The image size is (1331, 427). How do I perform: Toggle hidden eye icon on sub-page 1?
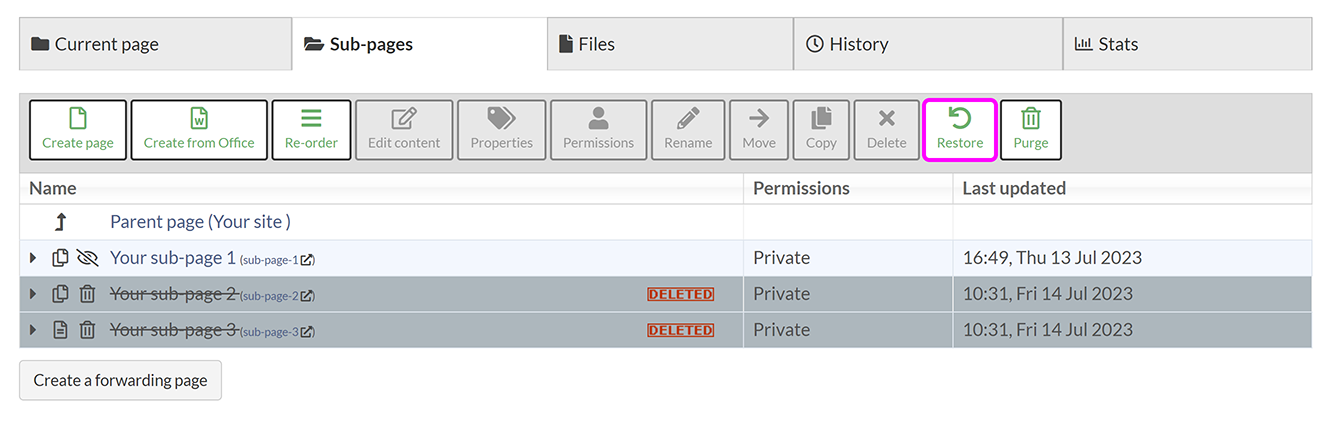pos(87,258)
